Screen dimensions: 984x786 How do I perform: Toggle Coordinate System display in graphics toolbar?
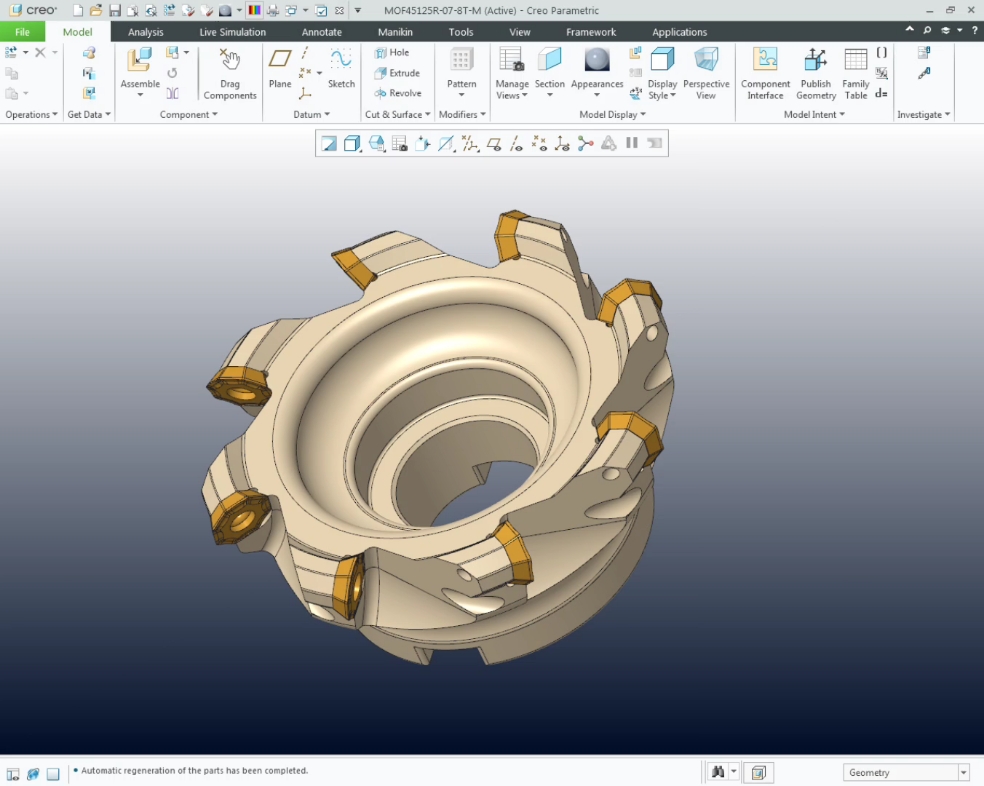point(562,144)
